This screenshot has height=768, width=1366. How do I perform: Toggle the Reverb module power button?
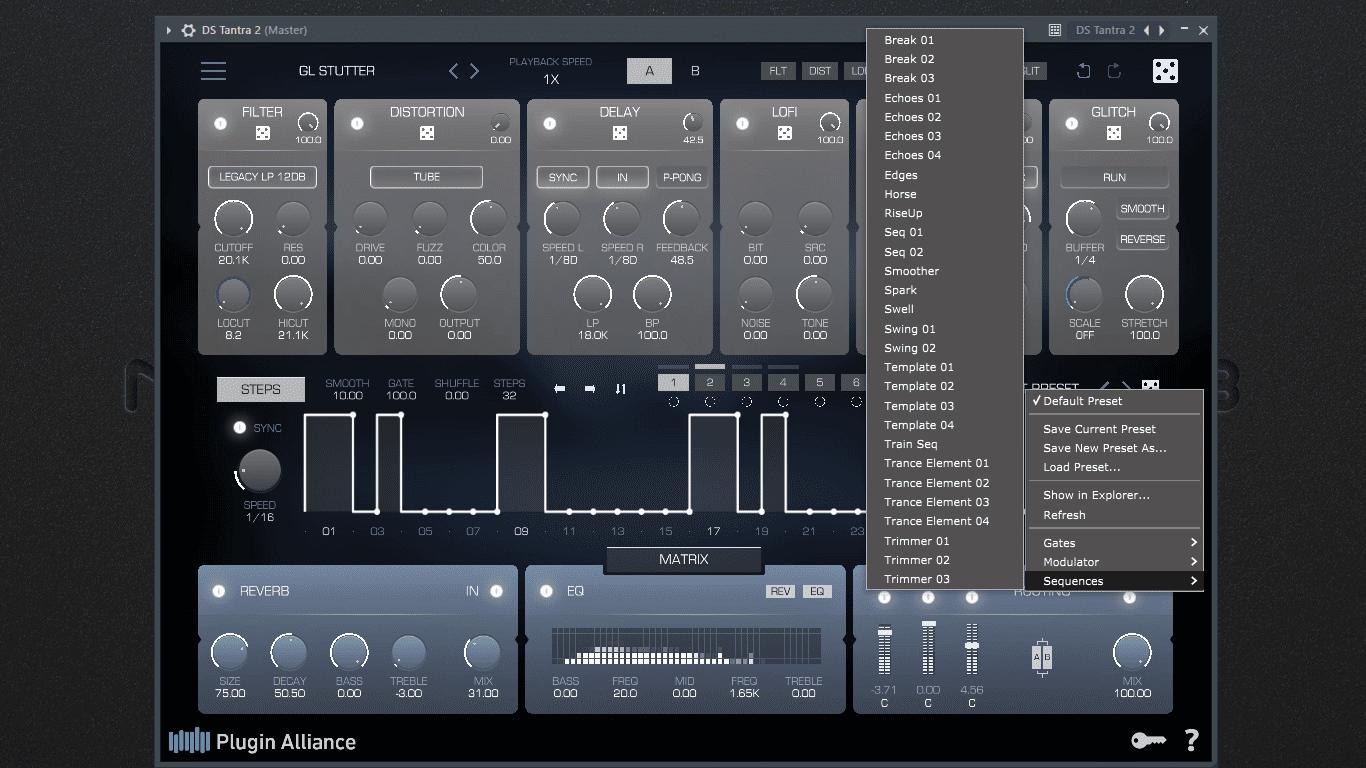(218, 591)
